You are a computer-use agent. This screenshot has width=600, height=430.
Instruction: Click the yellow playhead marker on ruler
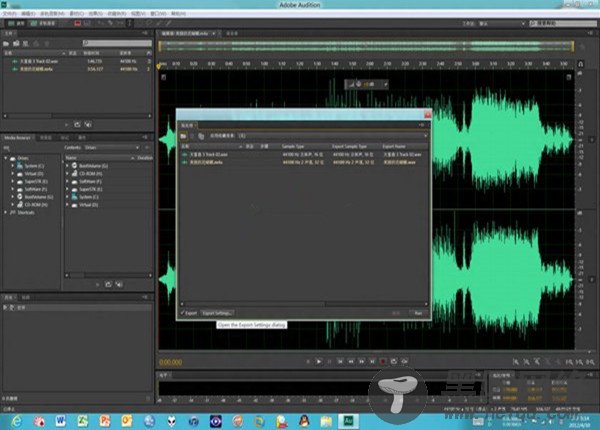159,67
